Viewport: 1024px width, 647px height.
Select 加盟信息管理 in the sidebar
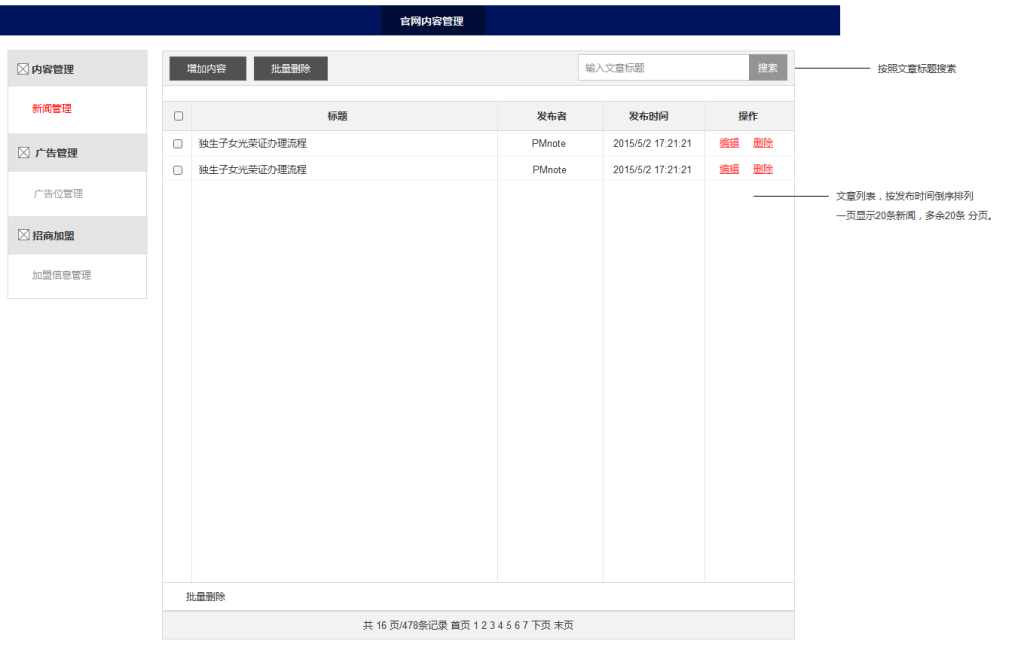click(62, 274)
